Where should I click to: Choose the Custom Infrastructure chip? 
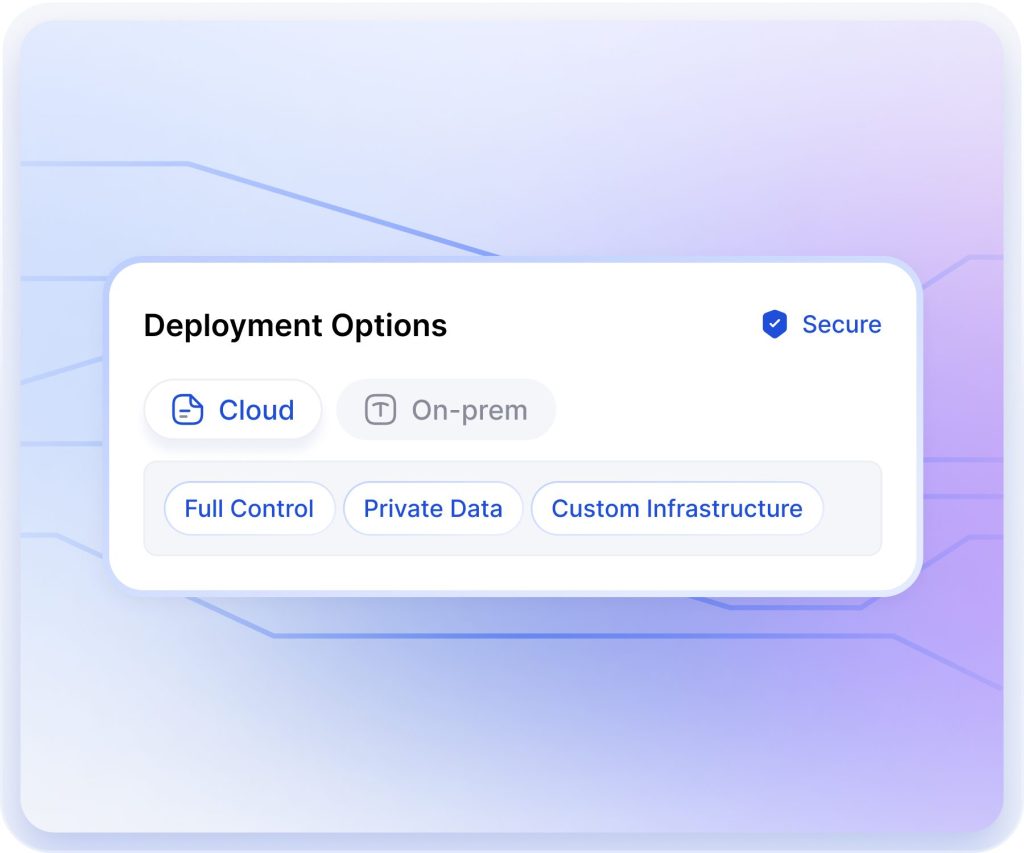677,508
